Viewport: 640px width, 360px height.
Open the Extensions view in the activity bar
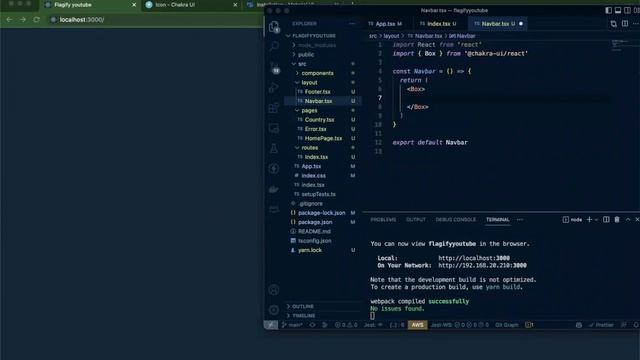tap(274, 107)
